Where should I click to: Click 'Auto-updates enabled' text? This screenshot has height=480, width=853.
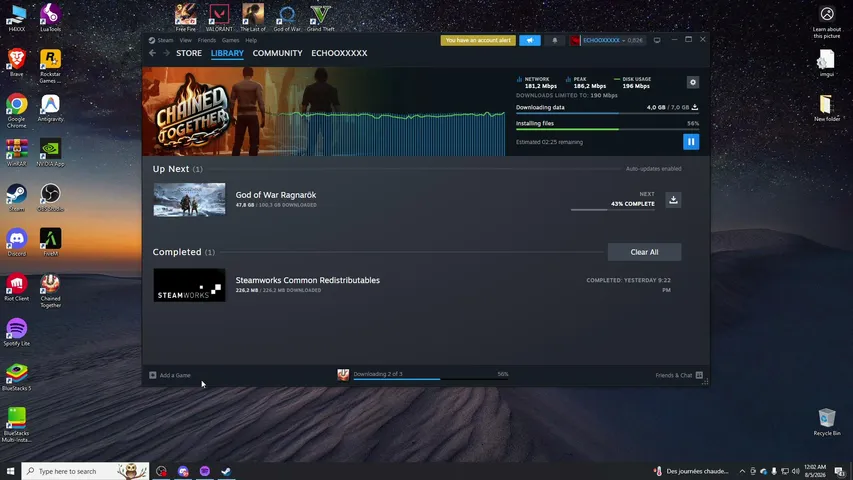(653, 169)
